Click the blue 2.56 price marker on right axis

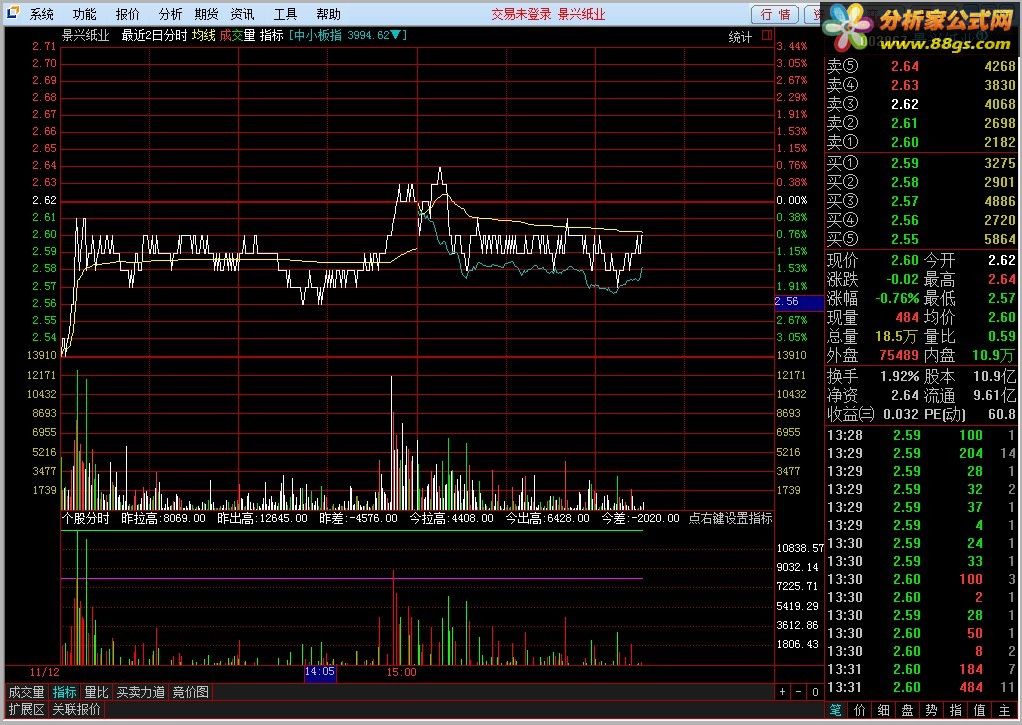[798, 302]
